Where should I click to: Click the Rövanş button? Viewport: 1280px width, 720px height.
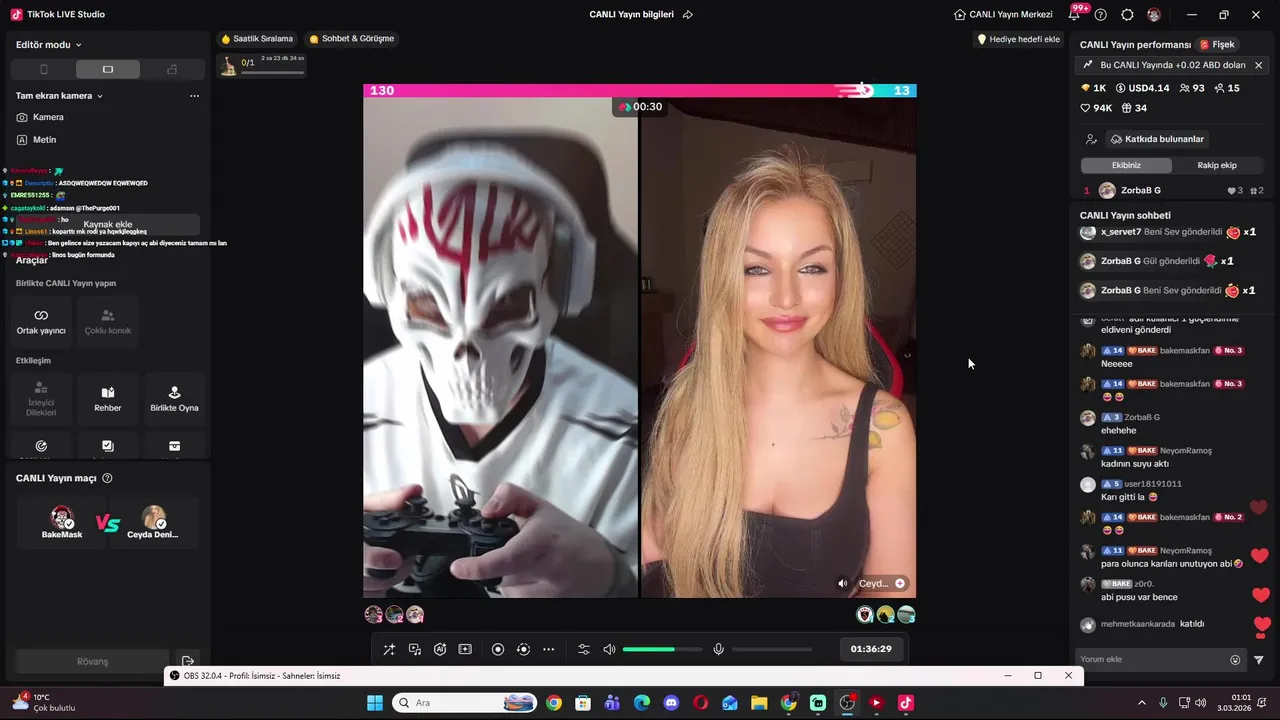(x=92, y=661)
